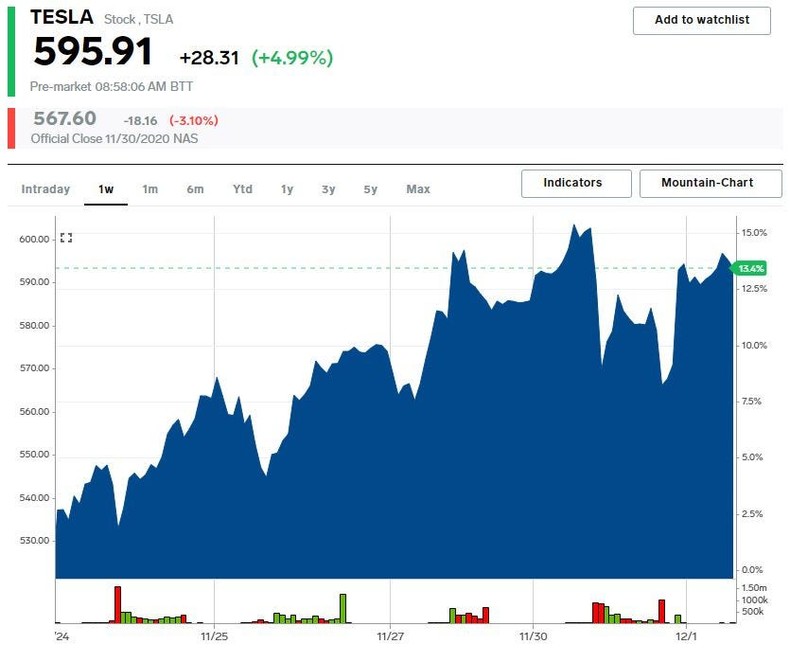Open the Indicators menu
790x662 pixels.
[x=576, y=183]
